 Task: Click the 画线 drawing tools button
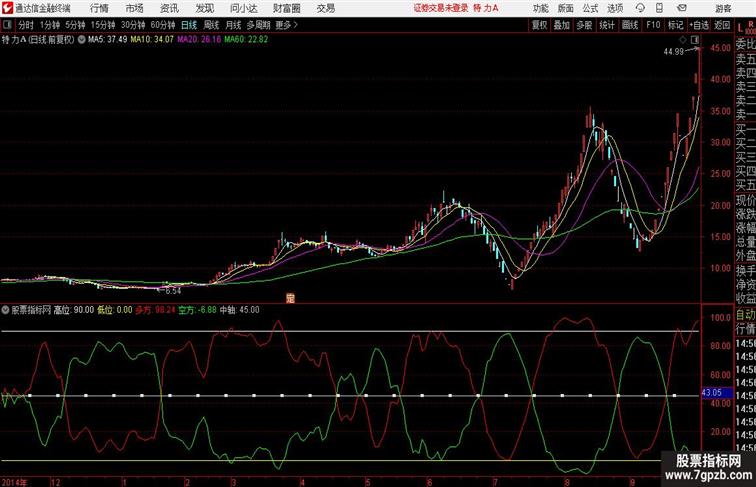coord(630,25)
